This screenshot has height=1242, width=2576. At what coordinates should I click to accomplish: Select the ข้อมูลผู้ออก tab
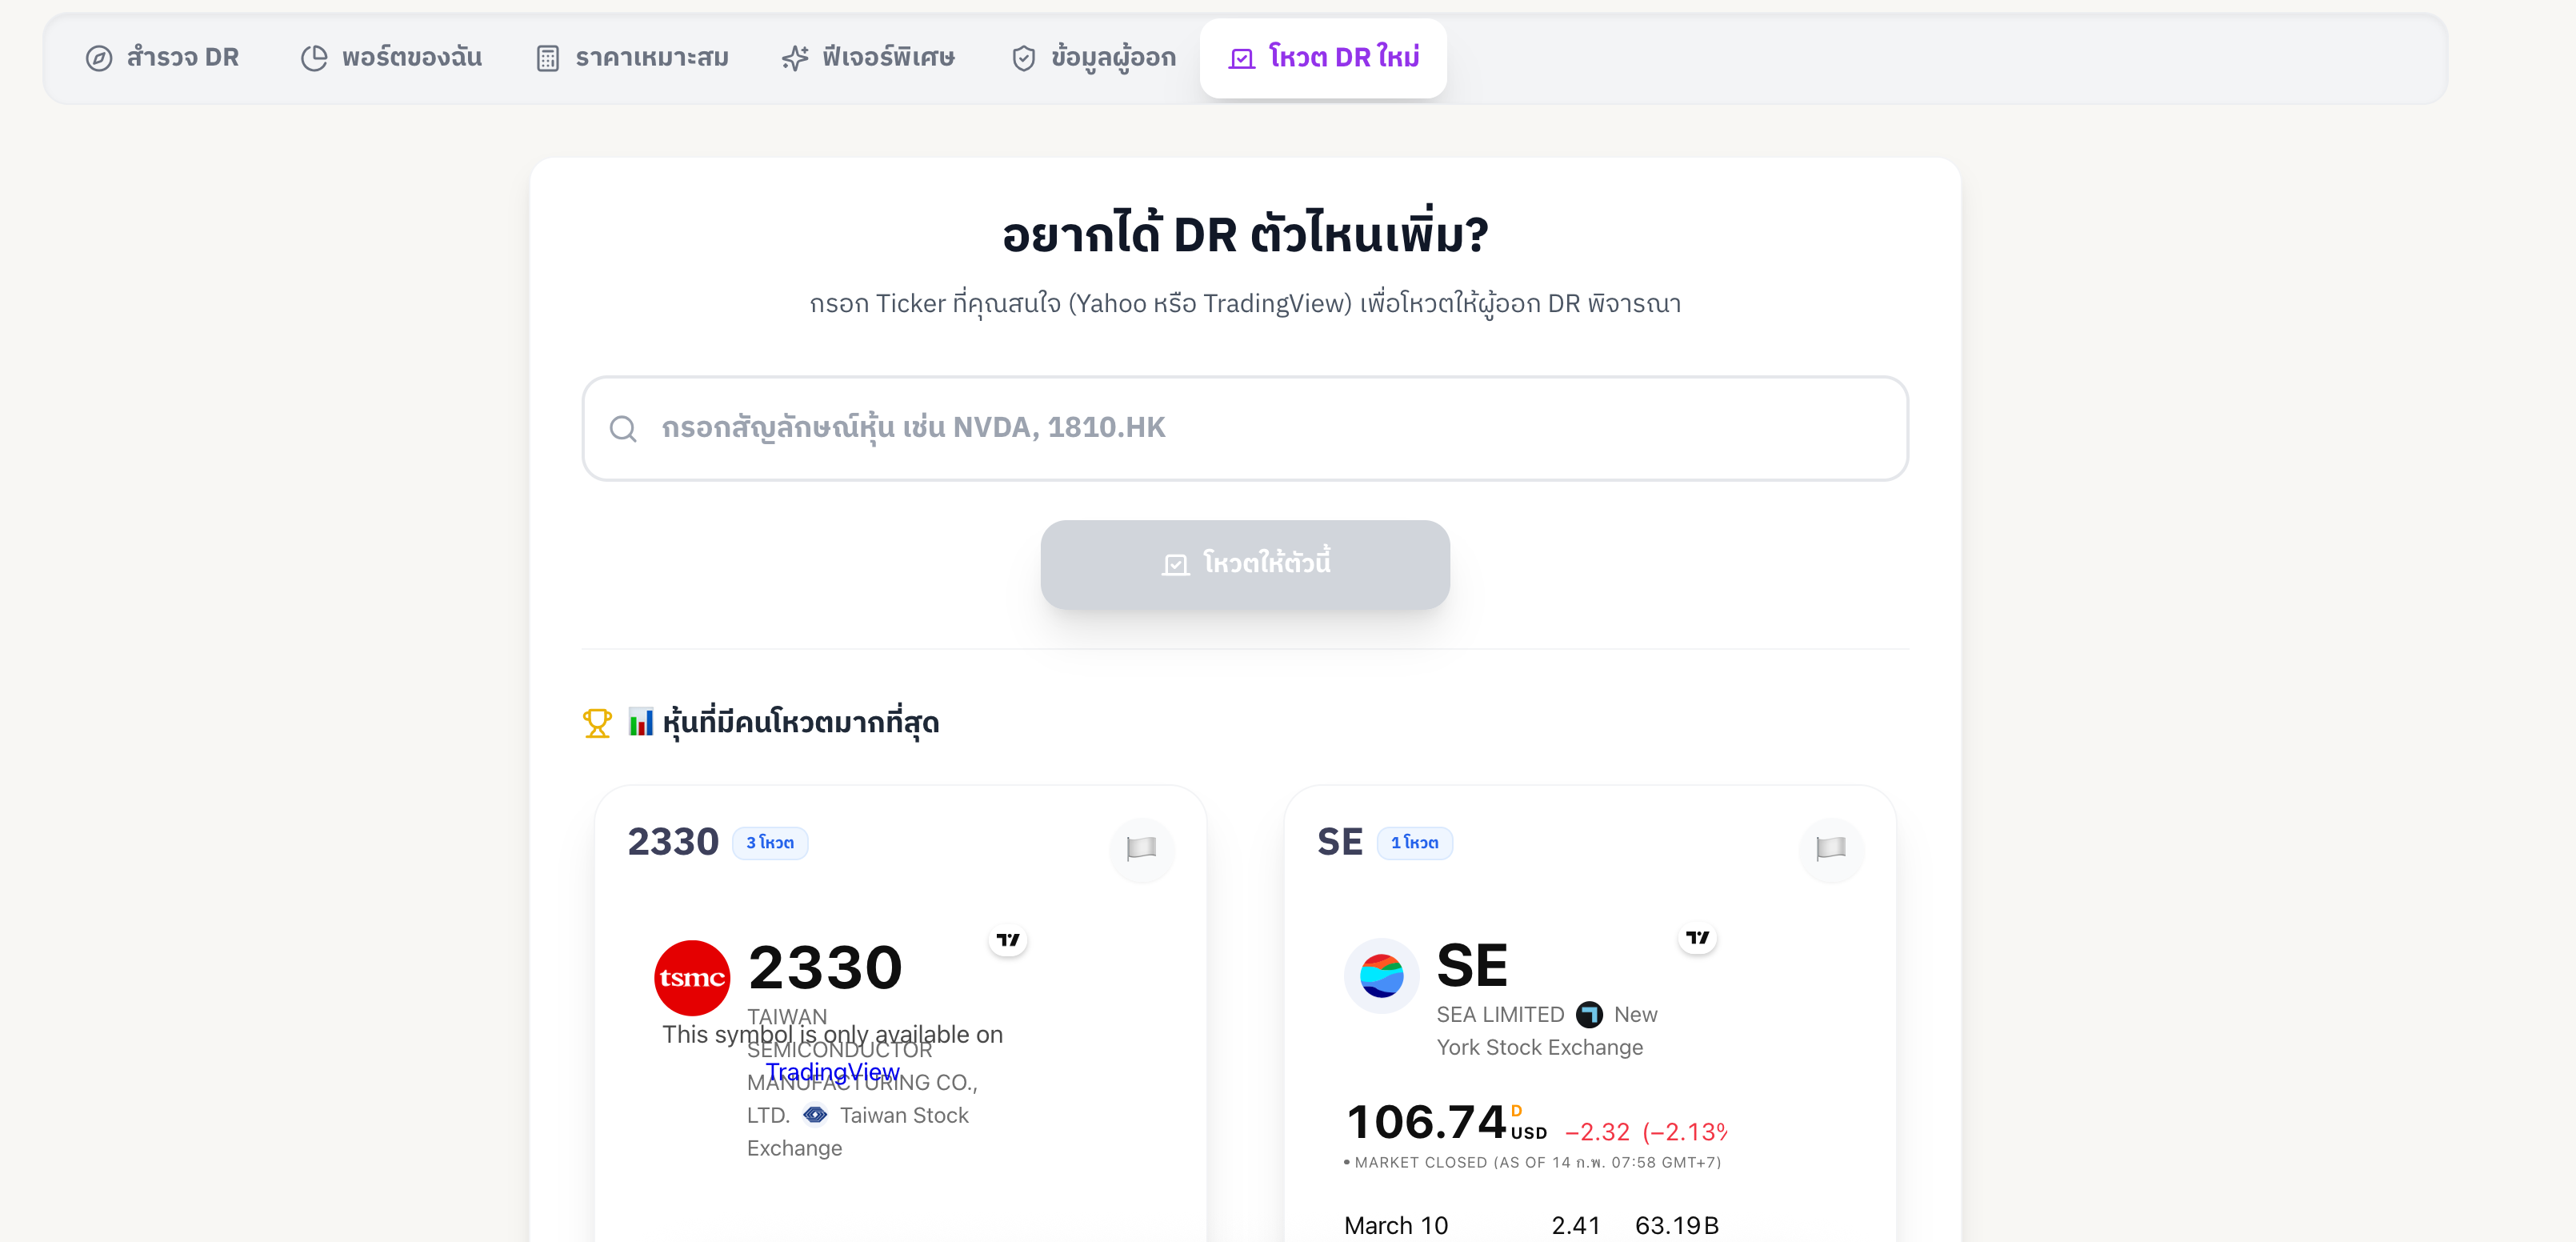point(1094,58)
